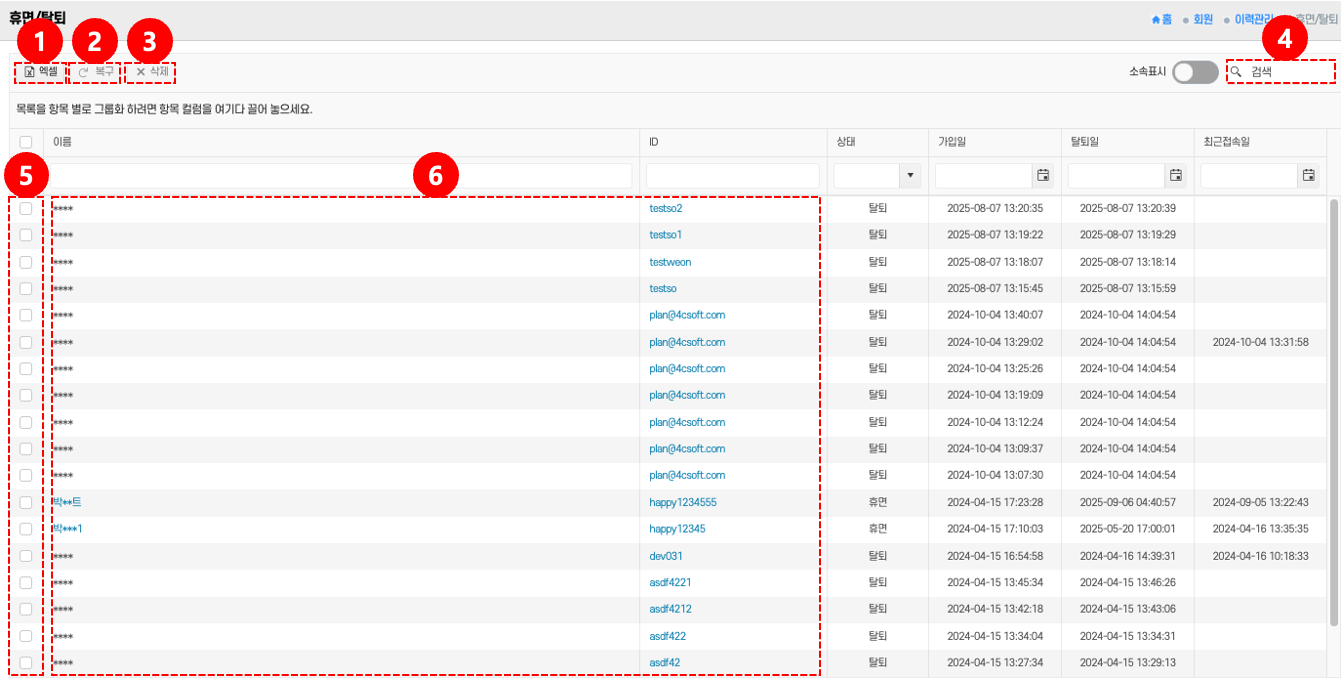This screenshot has width=1343, height=681.
Task: Sort by the 가입일 column header
Action: pyautogui.click(x=953, y=142)
